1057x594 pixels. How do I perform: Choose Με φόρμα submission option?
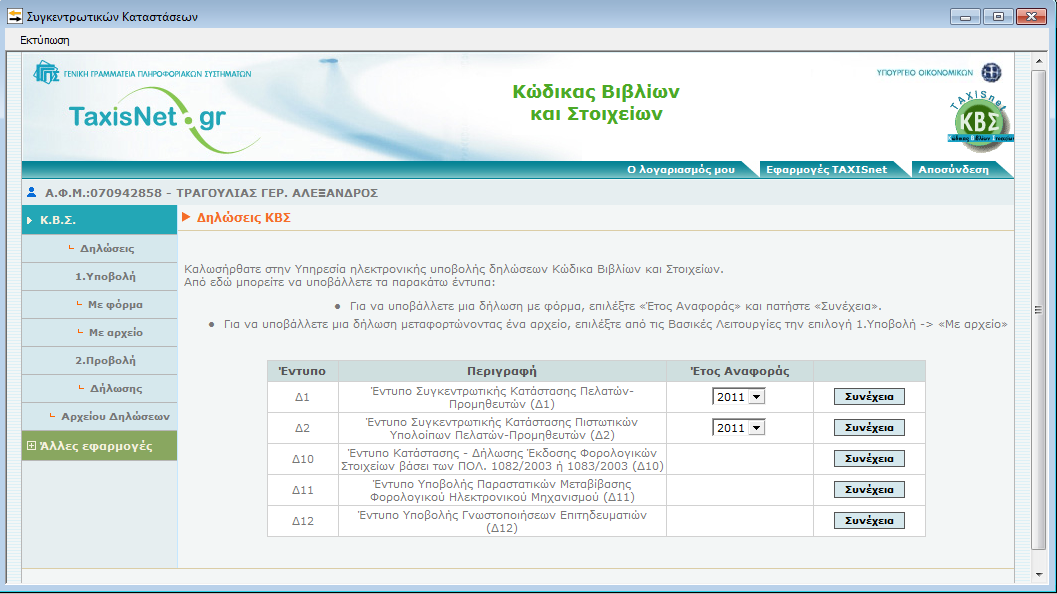click(x=115, y=305)
